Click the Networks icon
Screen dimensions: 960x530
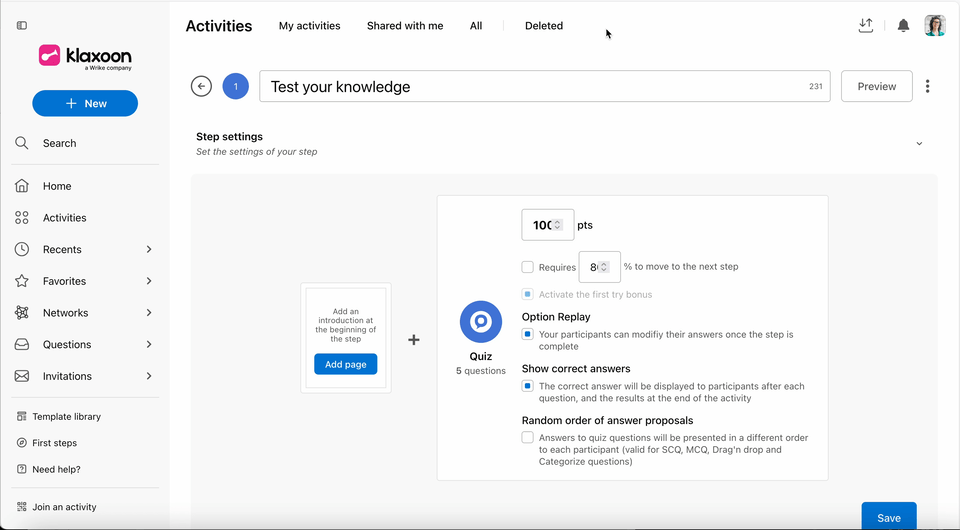(21, 313)
